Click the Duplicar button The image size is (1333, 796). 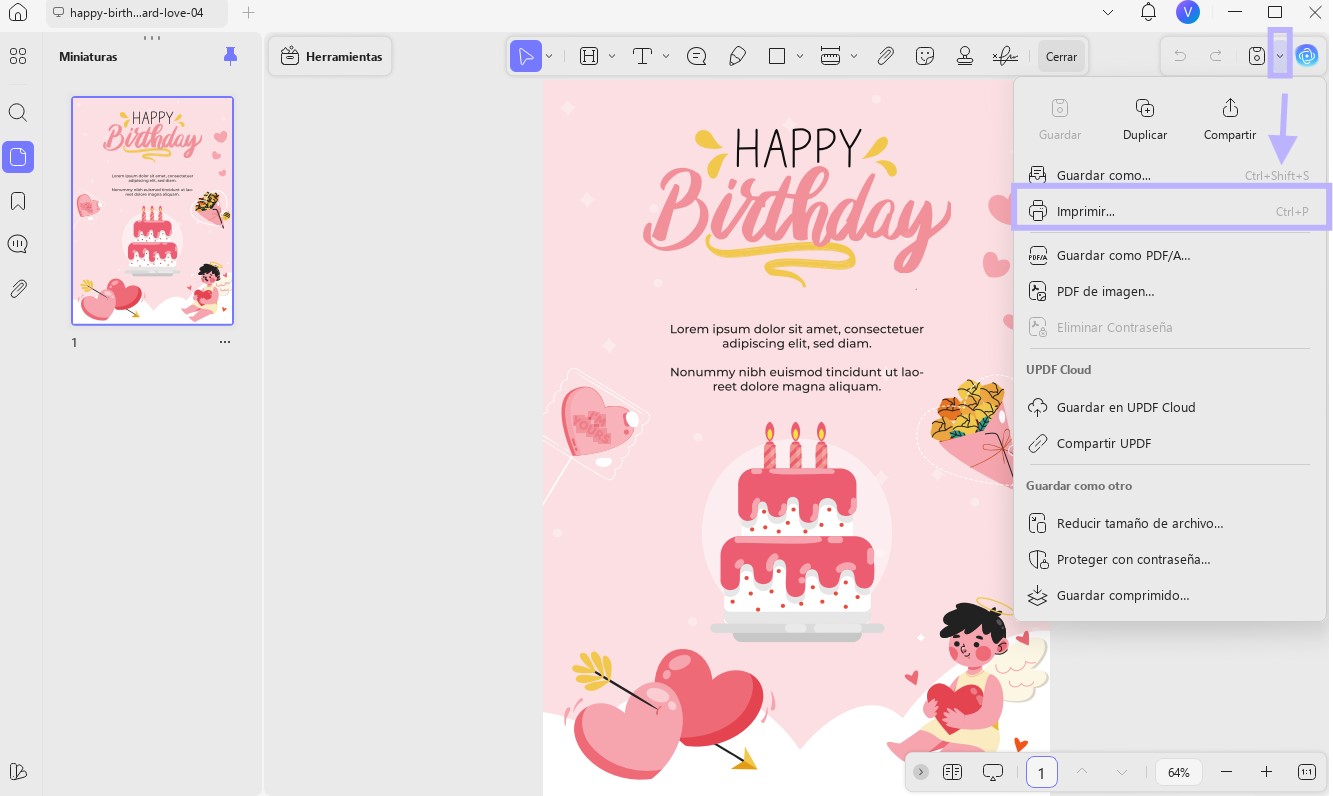tap(1145, 120)
